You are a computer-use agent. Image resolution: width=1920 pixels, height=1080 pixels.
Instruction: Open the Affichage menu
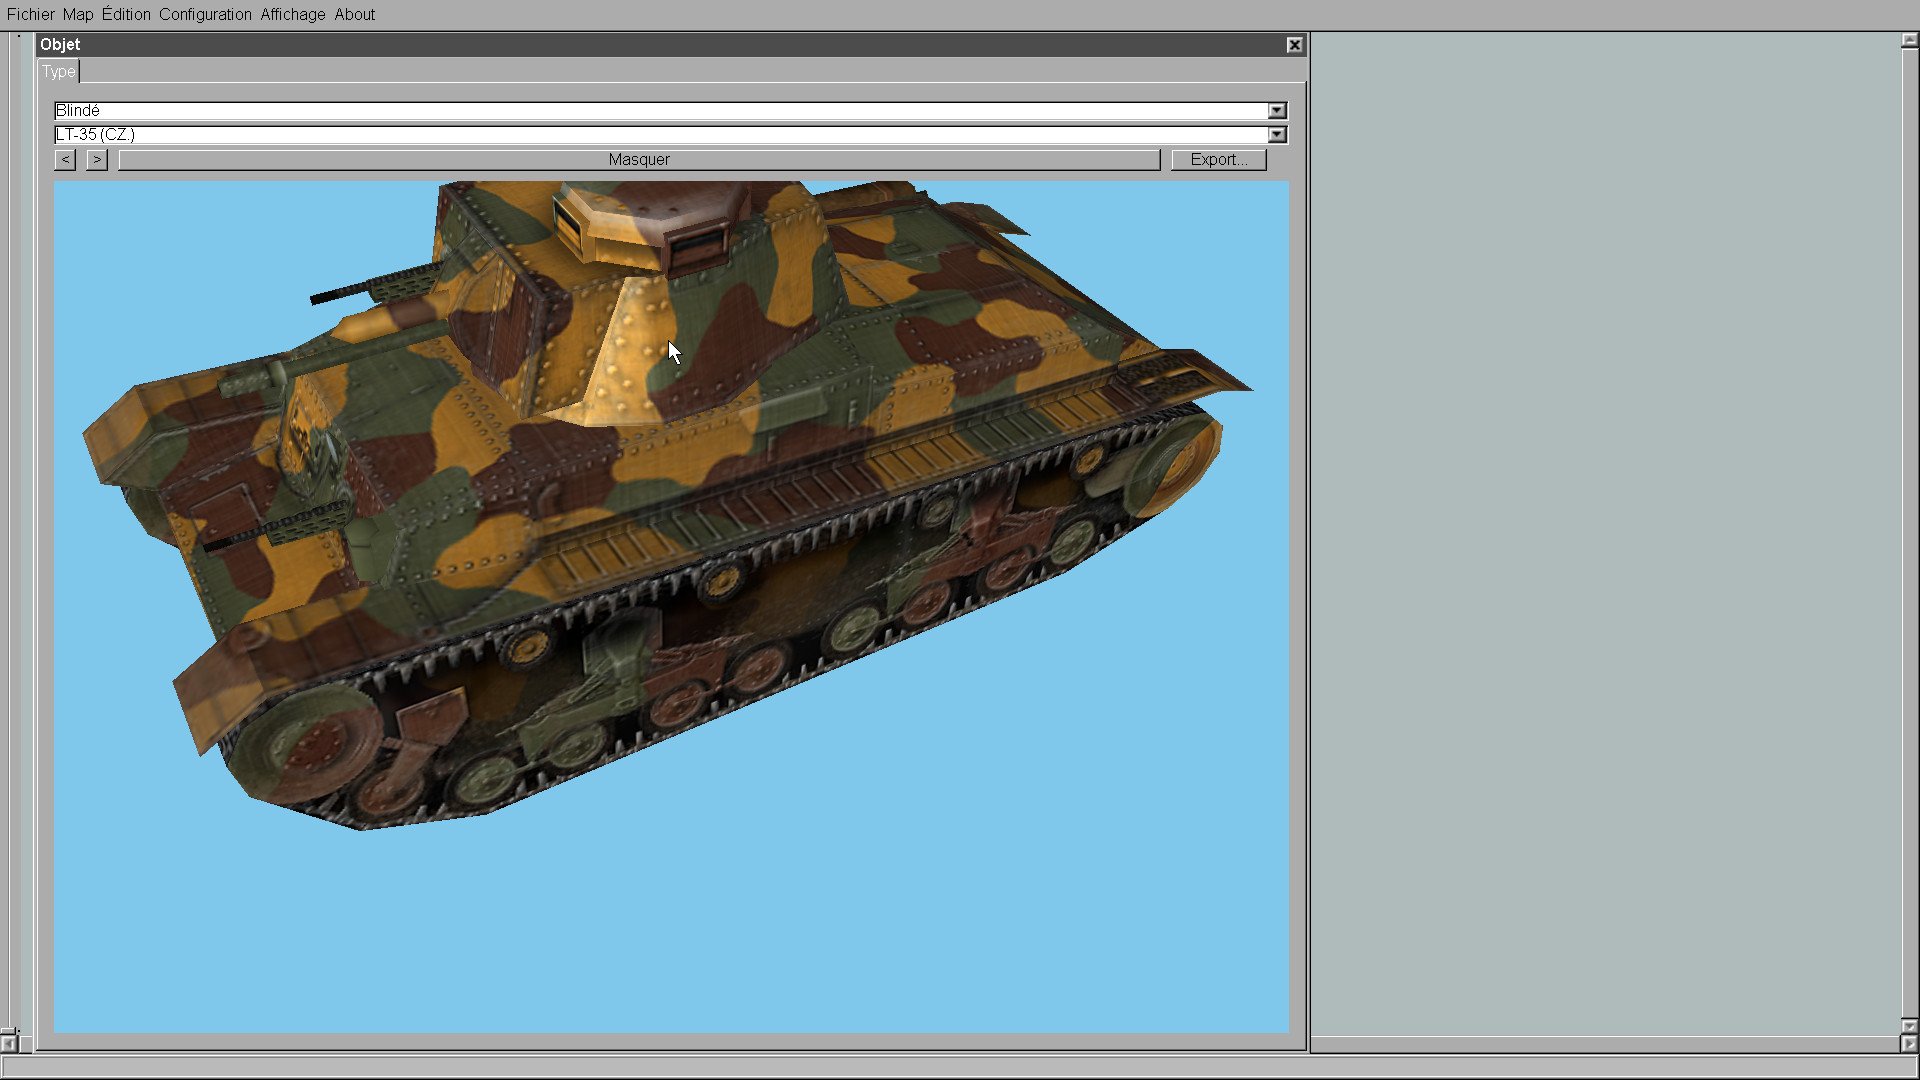(292, 14)
